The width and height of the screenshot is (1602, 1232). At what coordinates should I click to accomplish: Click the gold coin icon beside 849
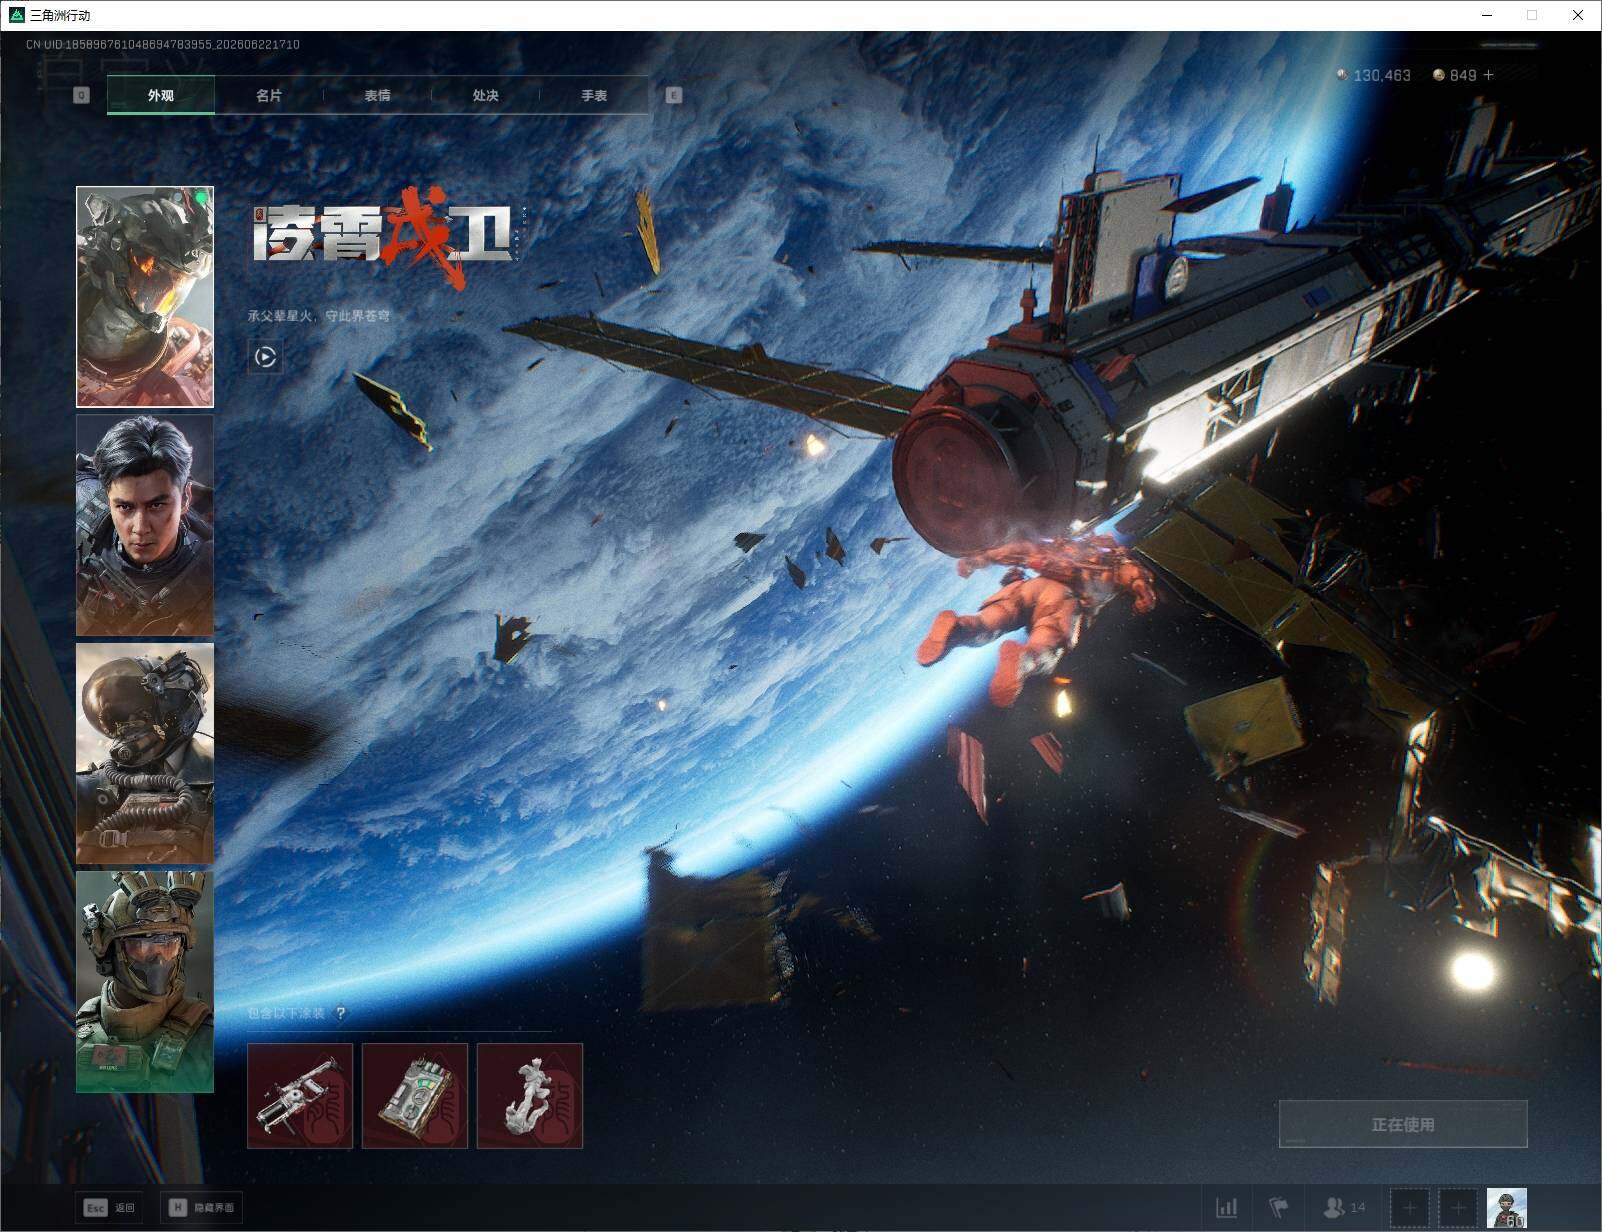click(x=1439, y=75)
